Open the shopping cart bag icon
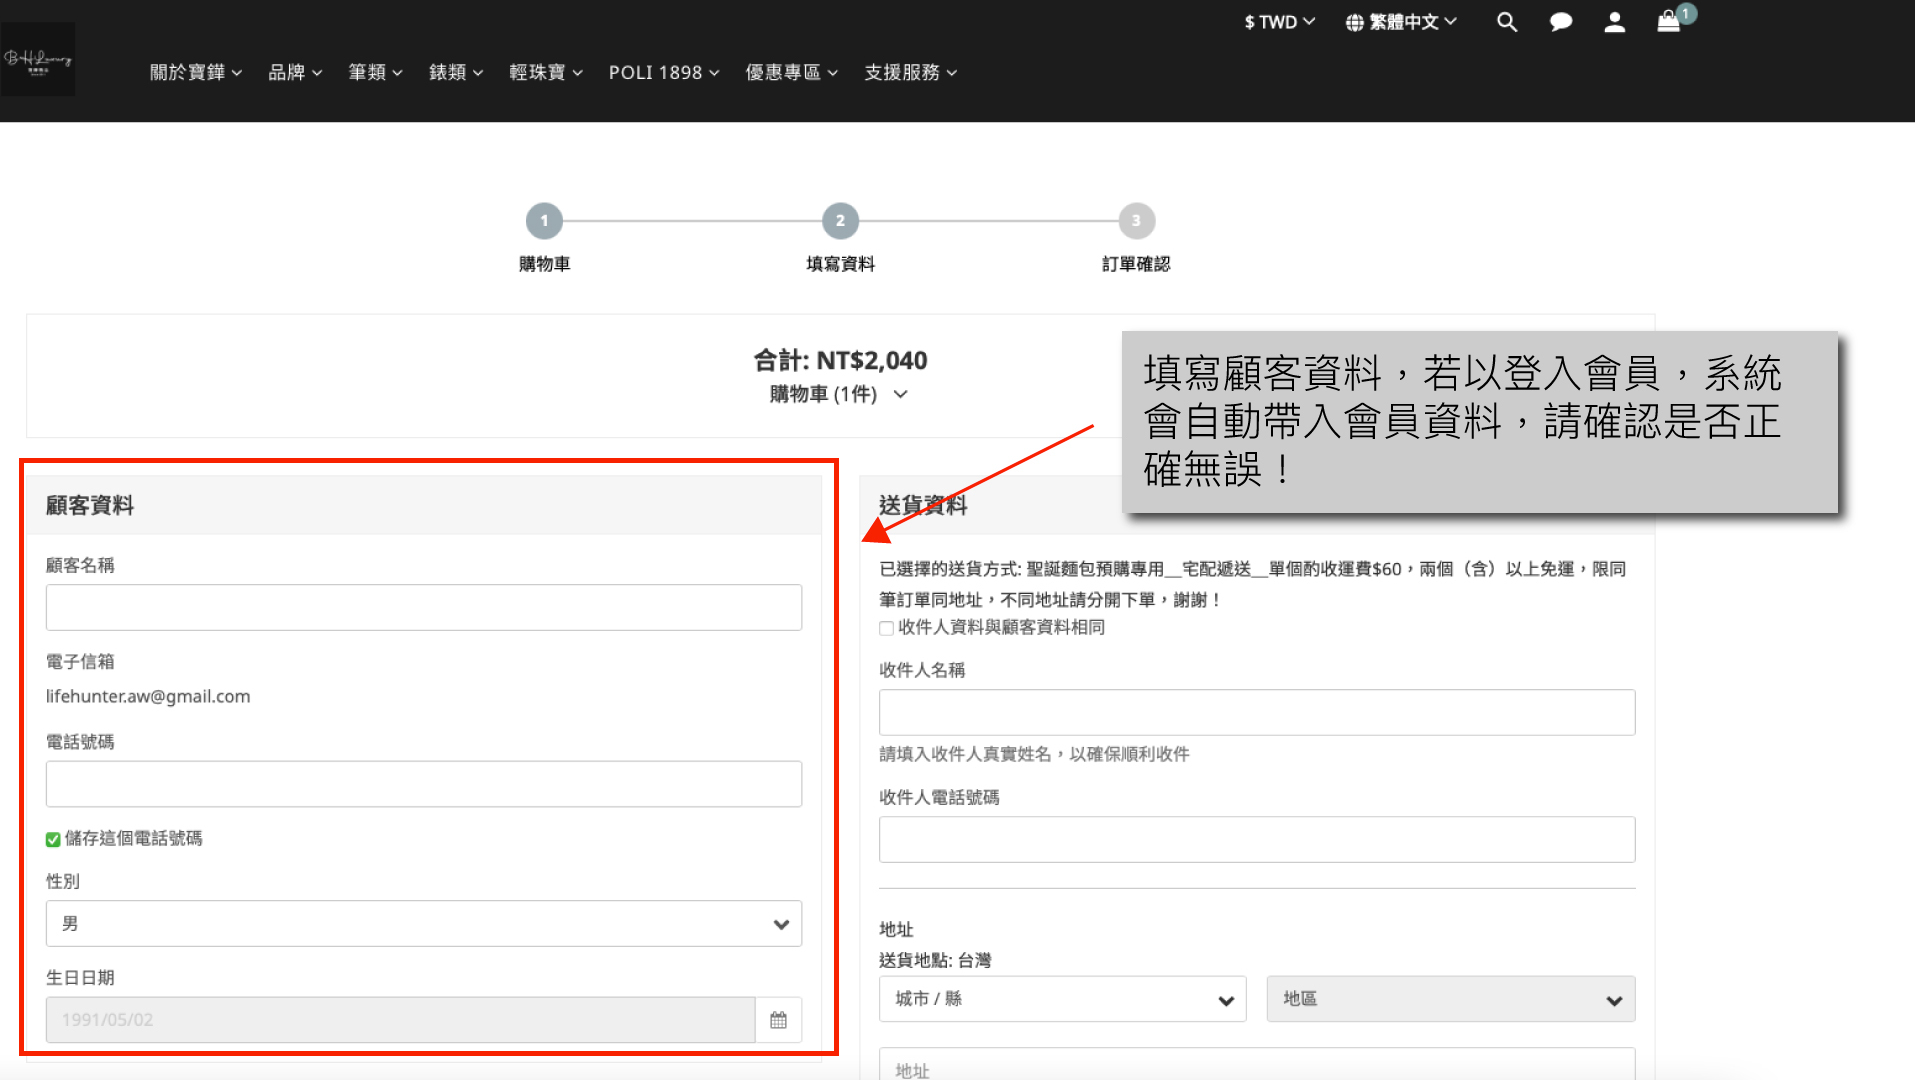The height and width of the screenshot is (1080, 1920). coord(1668,22)
